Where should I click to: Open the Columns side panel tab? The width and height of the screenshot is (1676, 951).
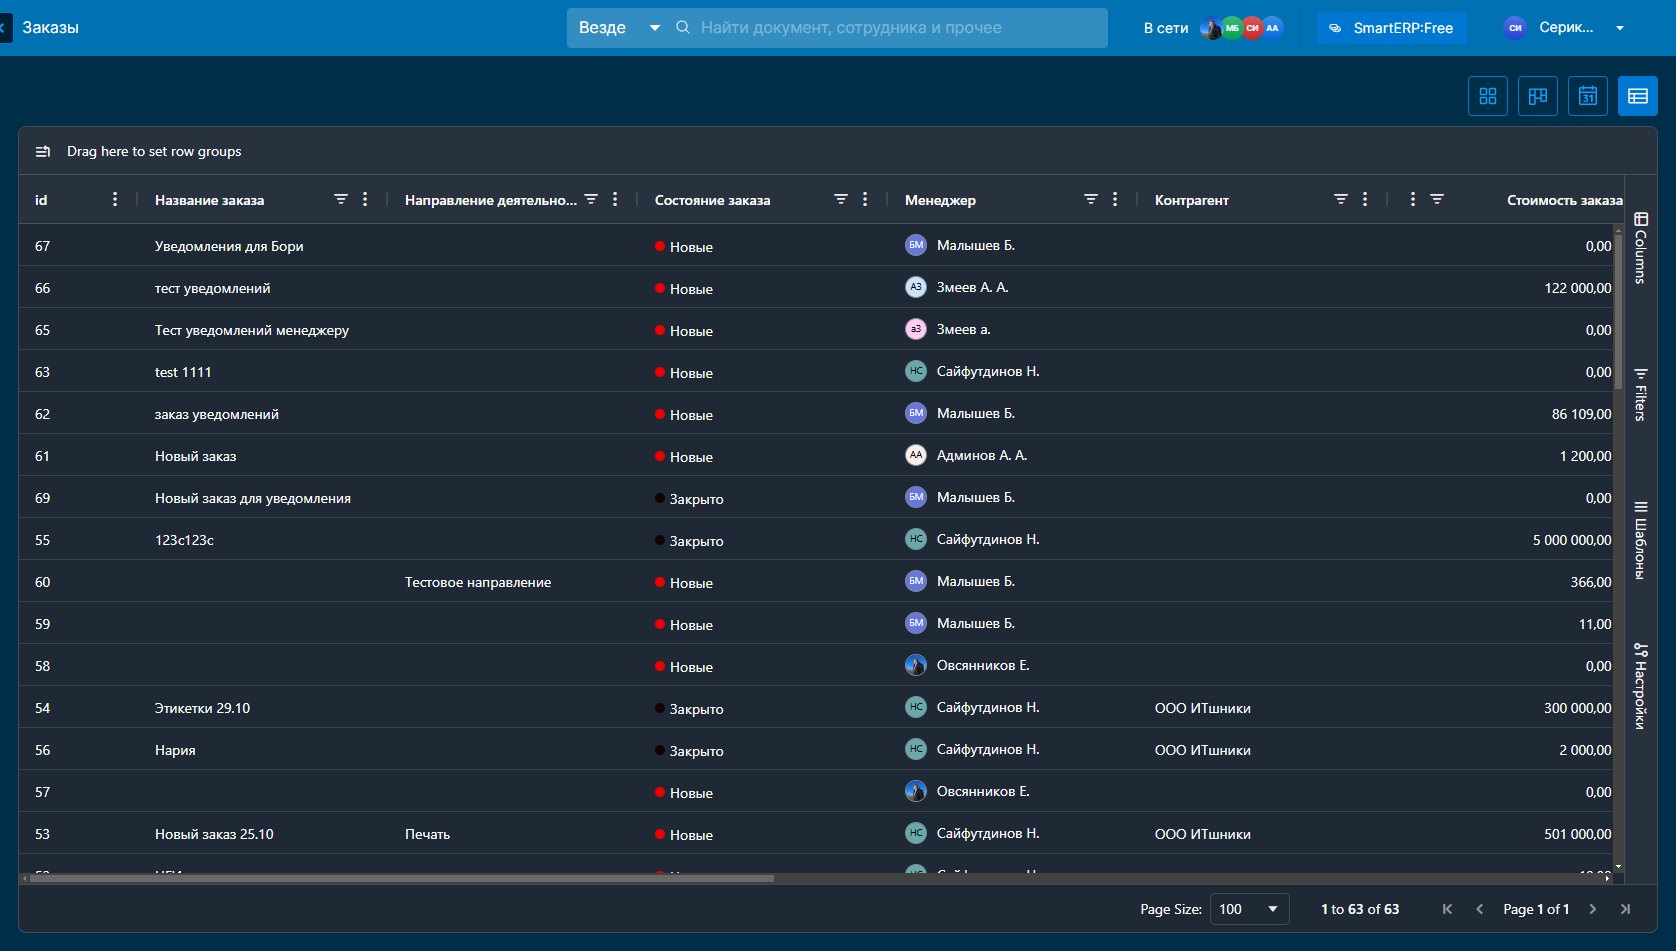(1640, 248)
